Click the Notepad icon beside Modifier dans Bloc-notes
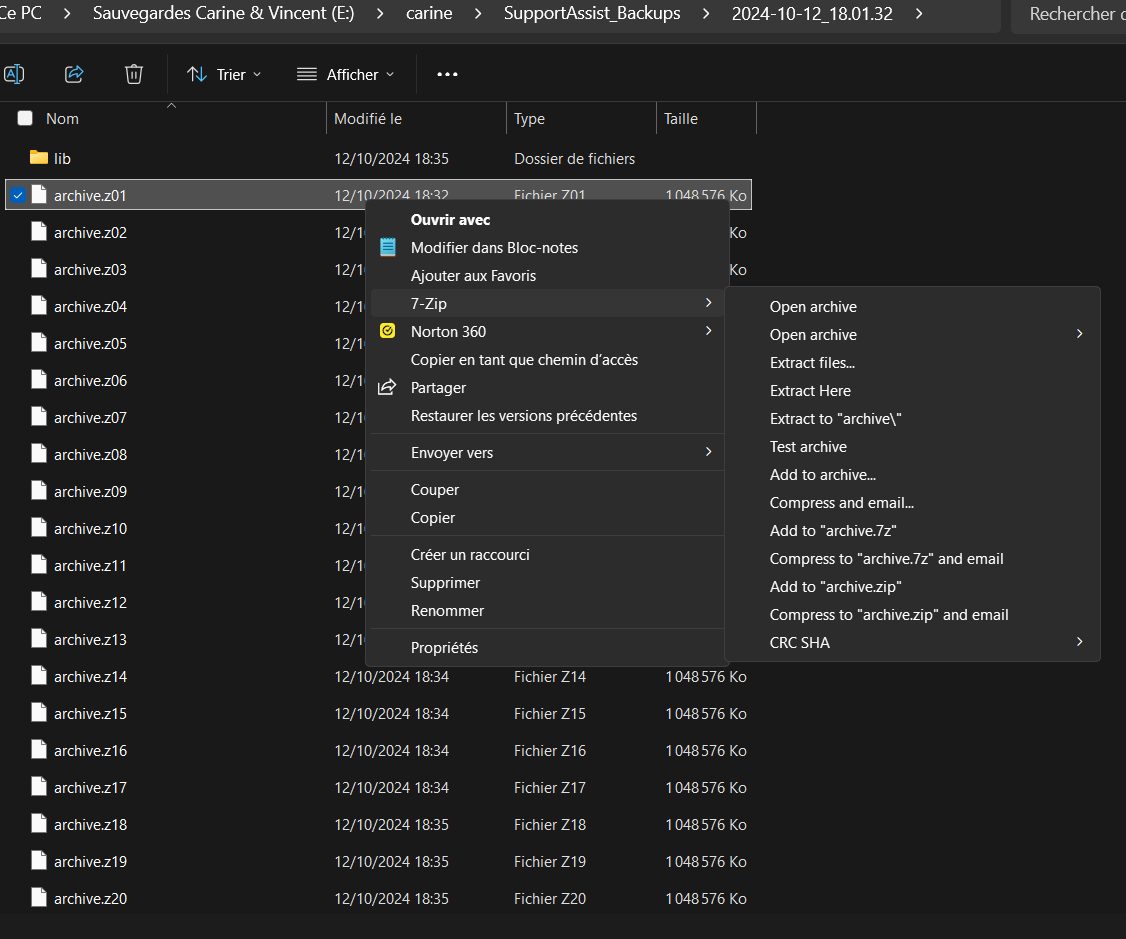 click(x=388, y=247)
